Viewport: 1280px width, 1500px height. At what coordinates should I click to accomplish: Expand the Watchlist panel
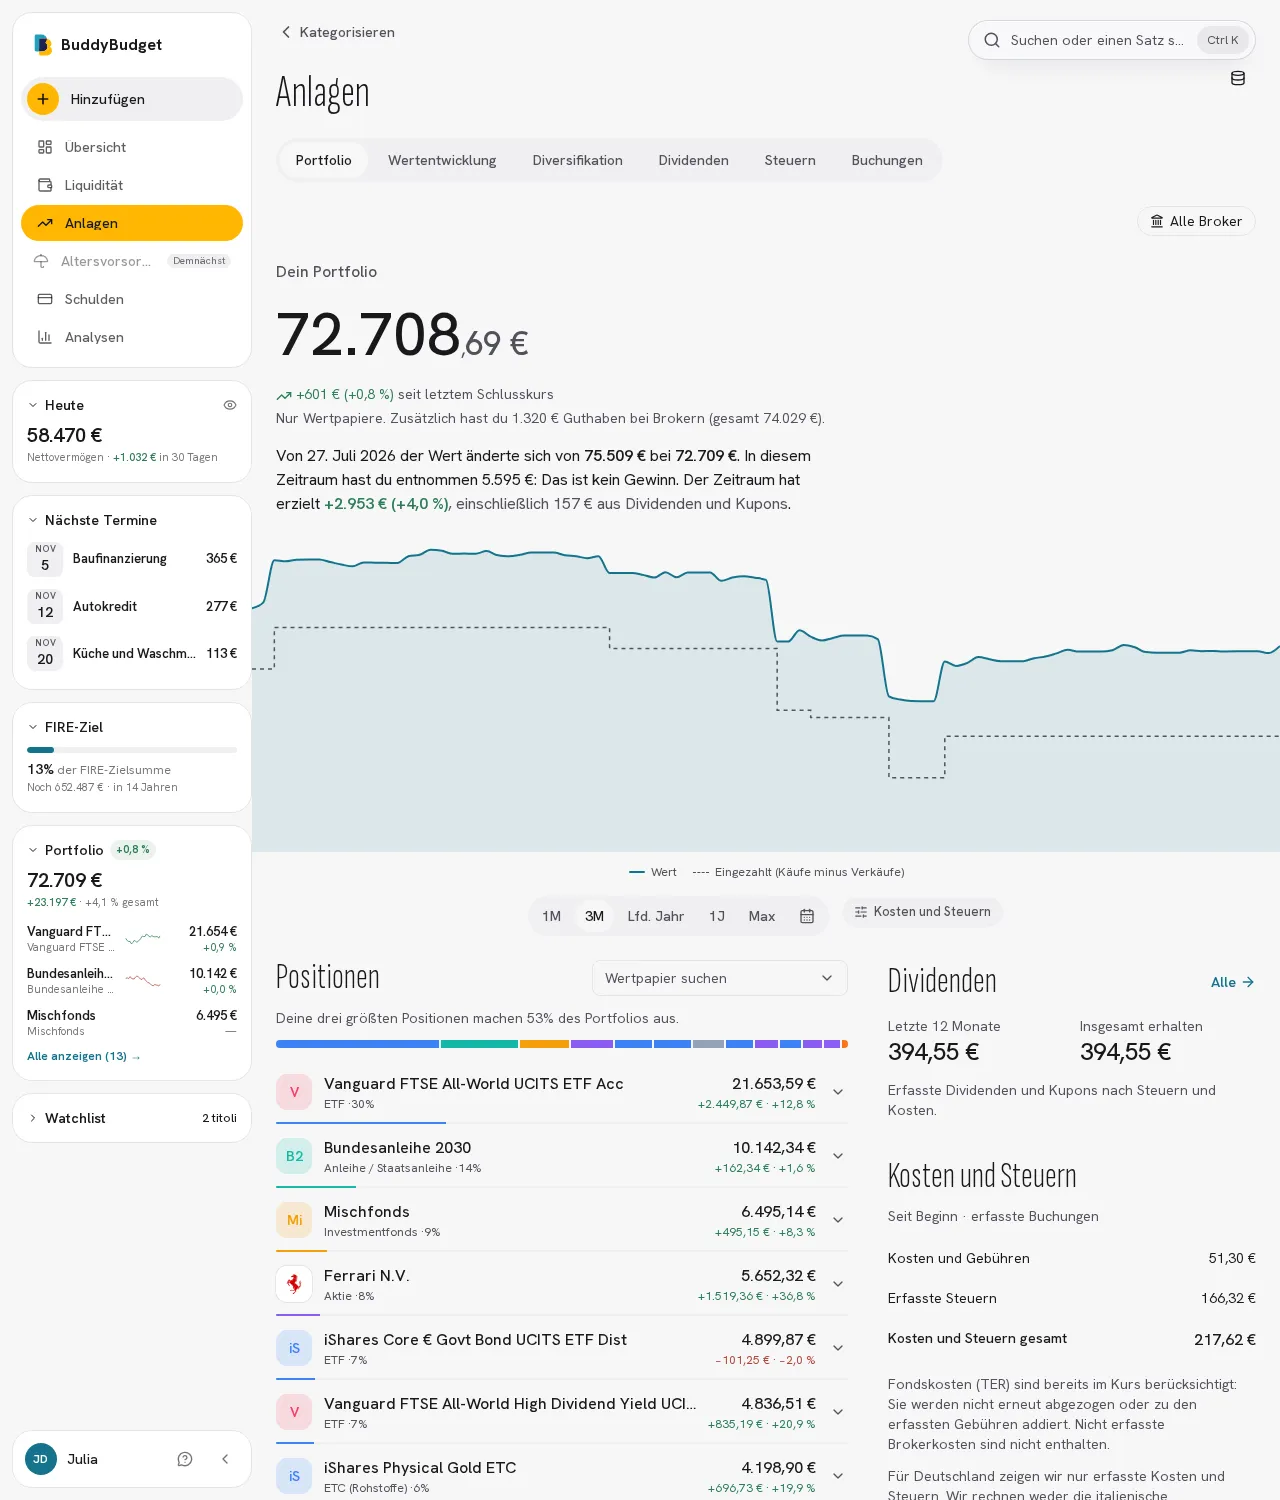(132, 1118)
